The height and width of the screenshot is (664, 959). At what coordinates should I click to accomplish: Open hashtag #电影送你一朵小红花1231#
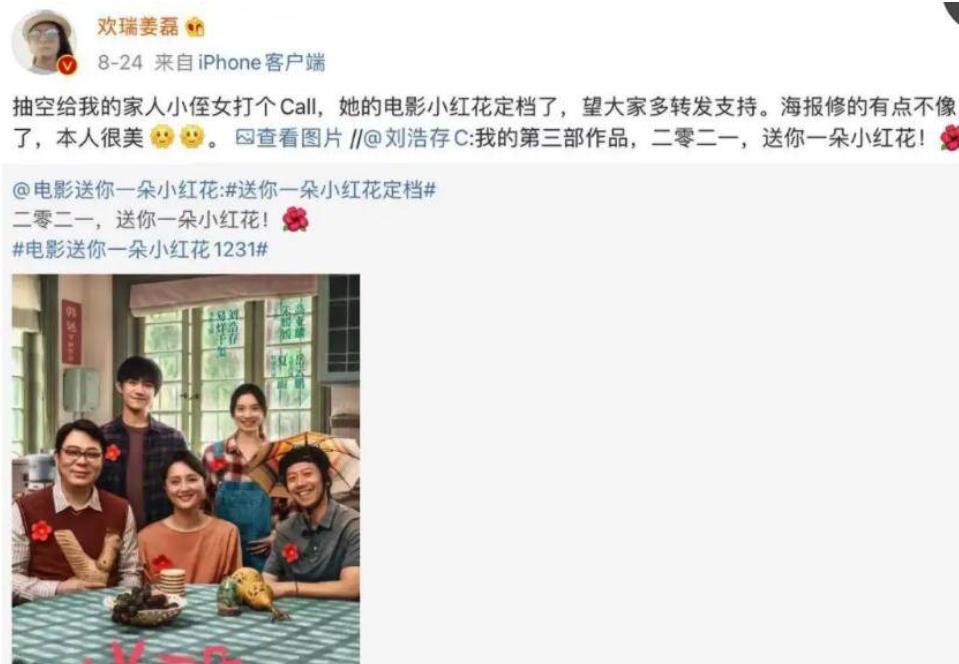point(140,249)
